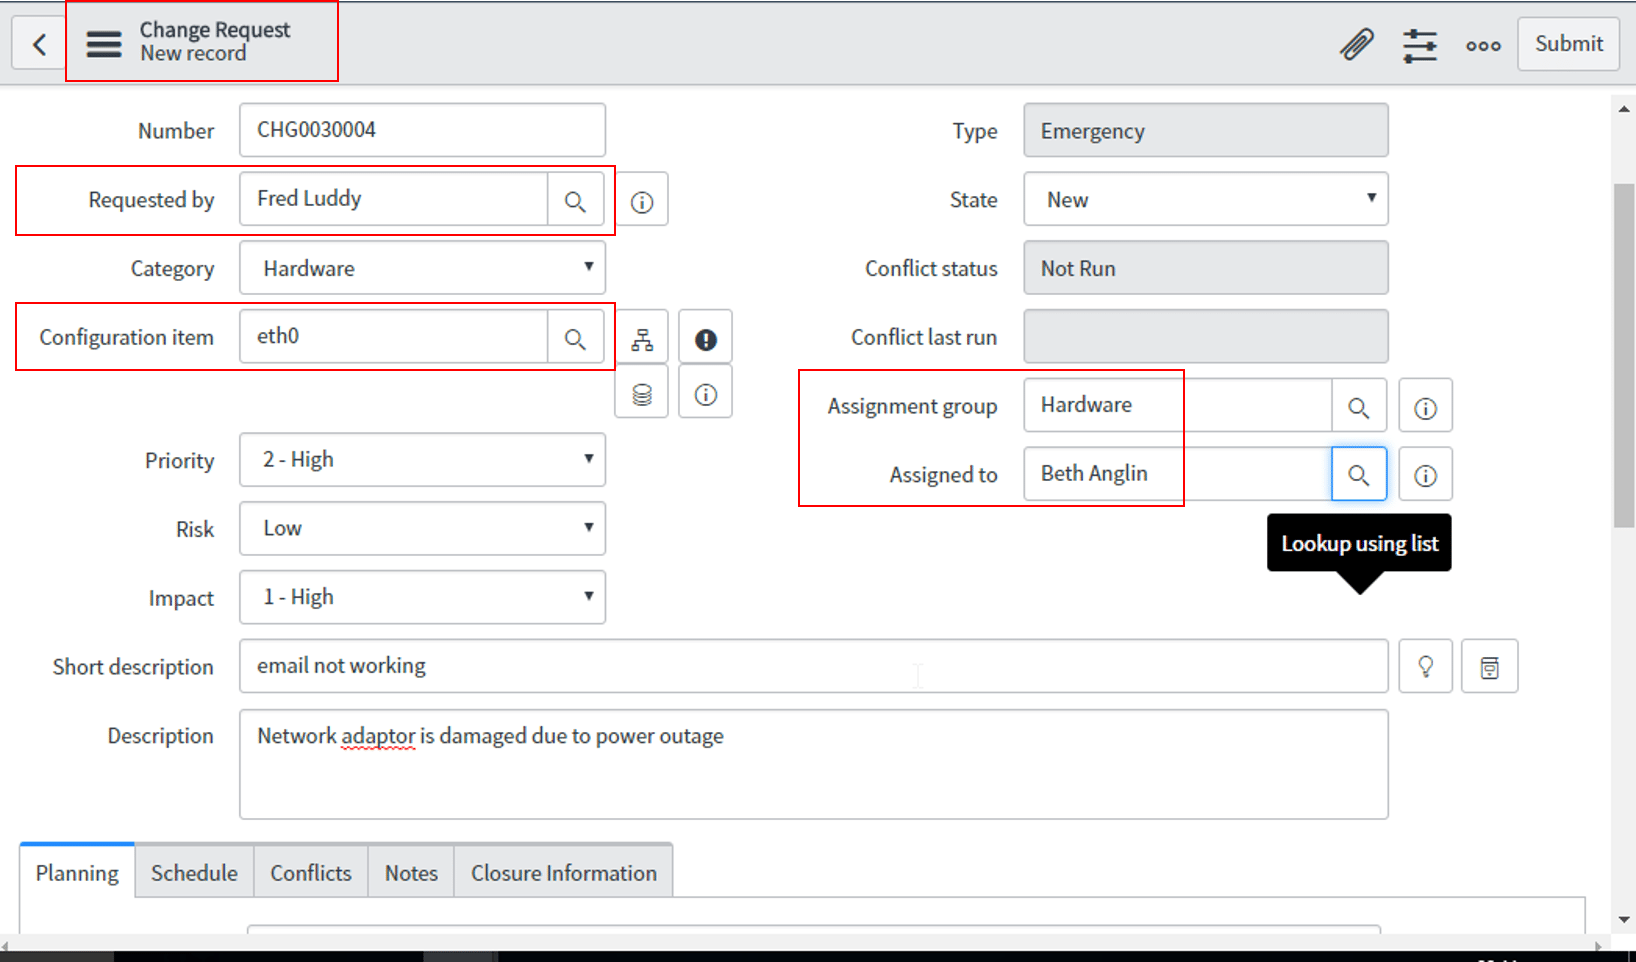Click the database stack icon under Configuration item
The height and width of the screenshot is (962, 1636).
[642, 393]
